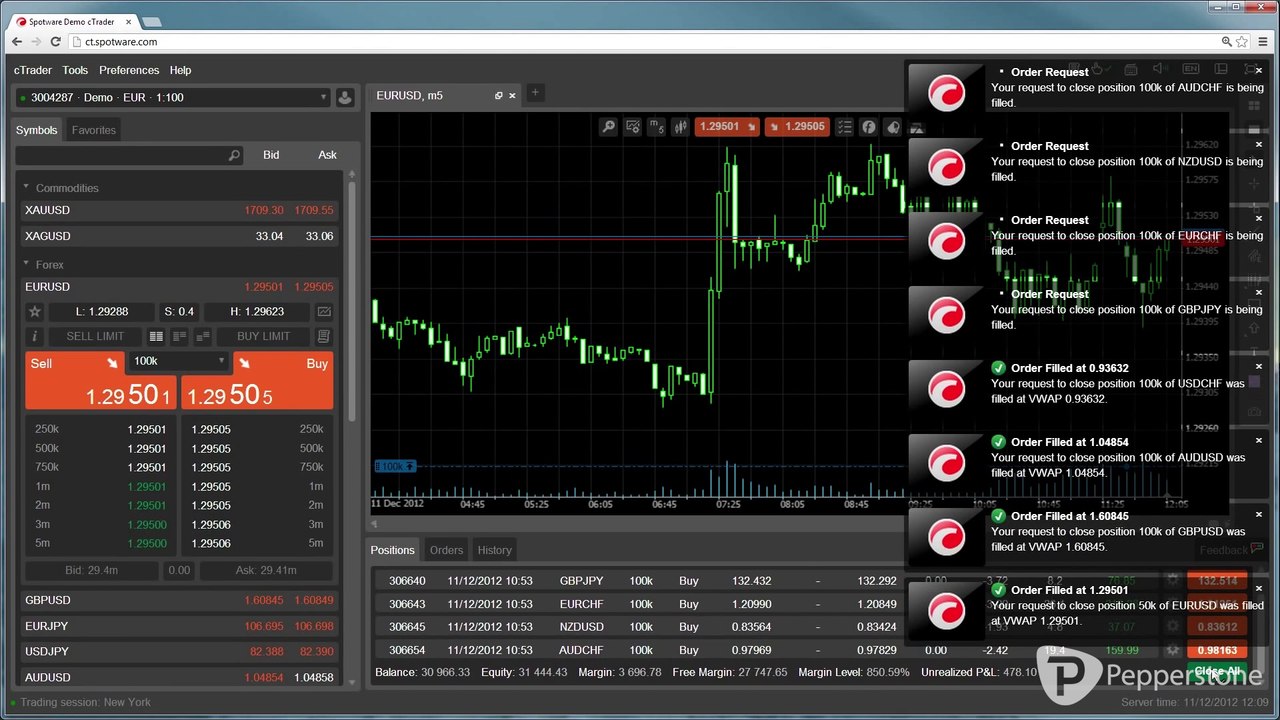Bookmark this page with star icon
Image resolution: width=1280 pixels, height=720 pixels.
[1242, 42]
